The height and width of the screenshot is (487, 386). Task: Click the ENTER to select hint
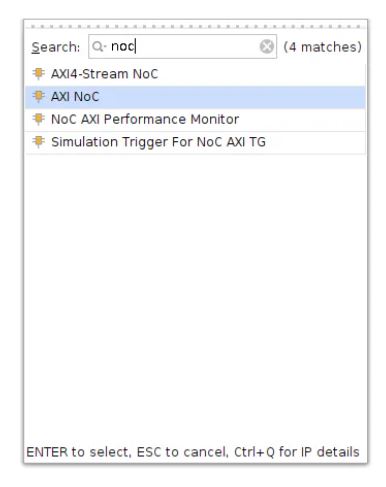[x=78, y=452]
